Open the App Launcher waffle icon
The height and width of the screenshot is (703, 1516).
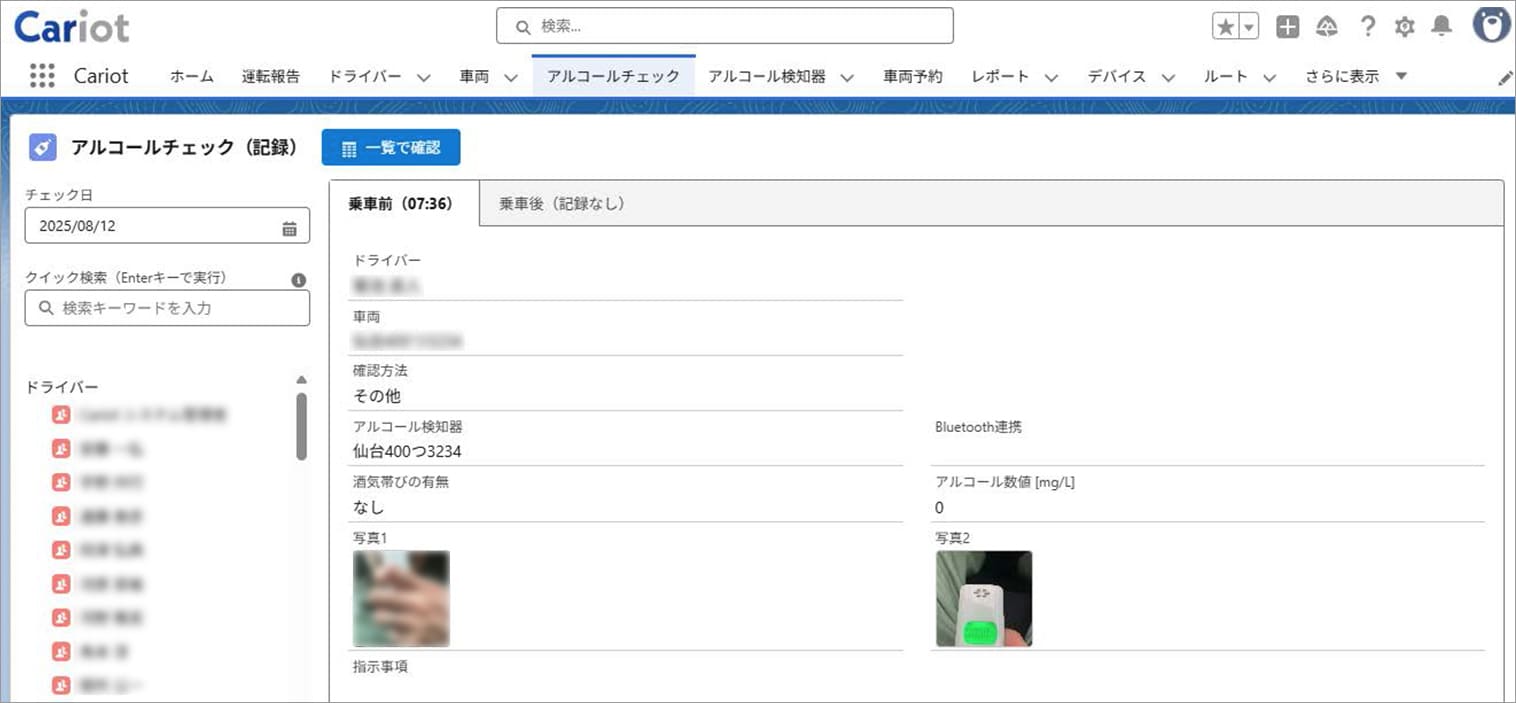click(41, 76)
